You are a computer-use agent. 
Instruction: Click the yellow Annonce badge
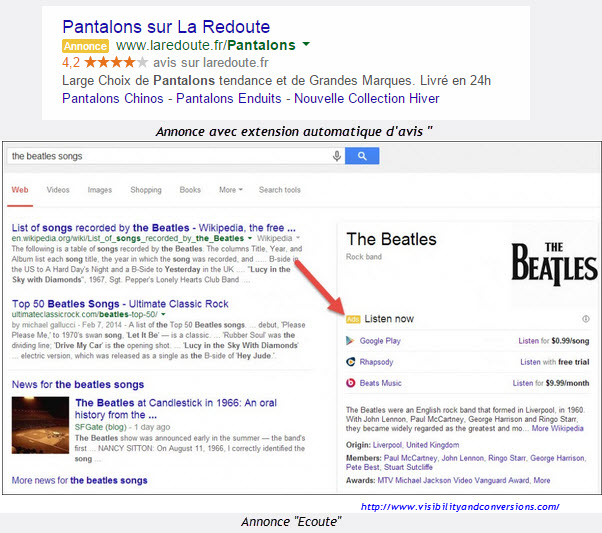(x=85, y=46)
